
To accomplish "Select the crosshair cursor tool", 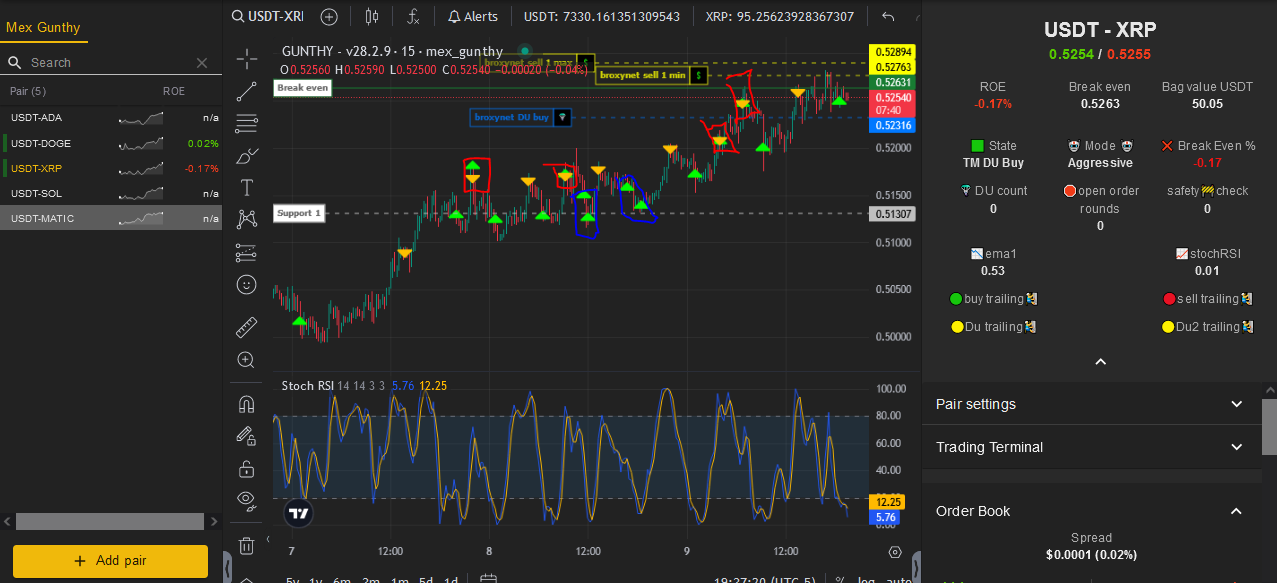I will (x=246, y=58).
